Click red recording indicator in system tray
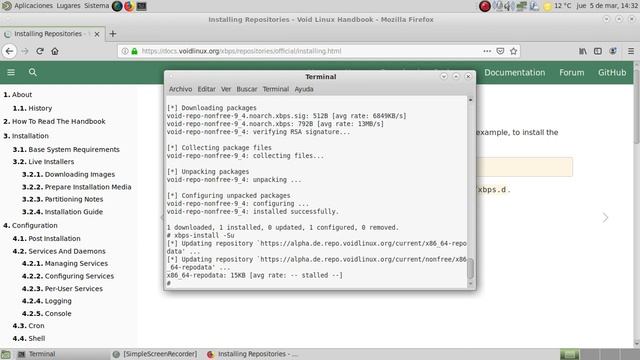 coord(484,6)
